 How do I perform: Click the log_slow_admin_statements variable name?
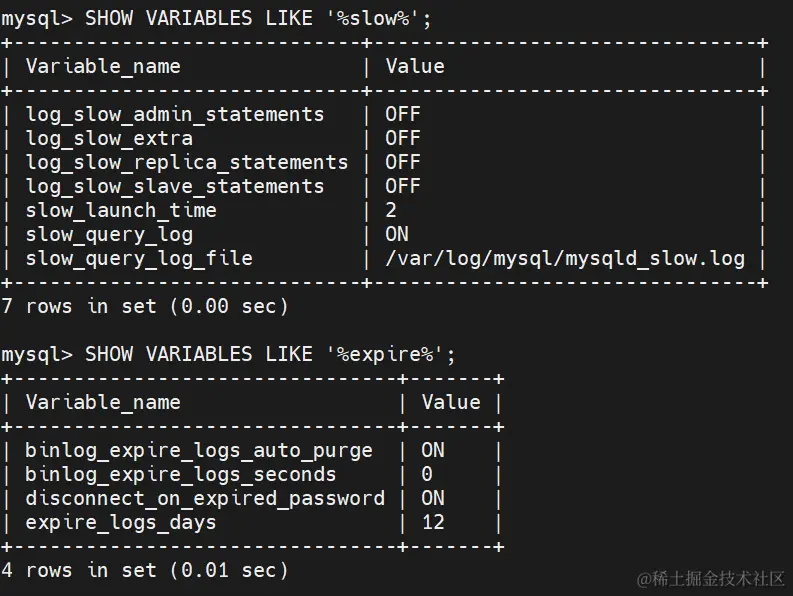[x=175, y=115]
